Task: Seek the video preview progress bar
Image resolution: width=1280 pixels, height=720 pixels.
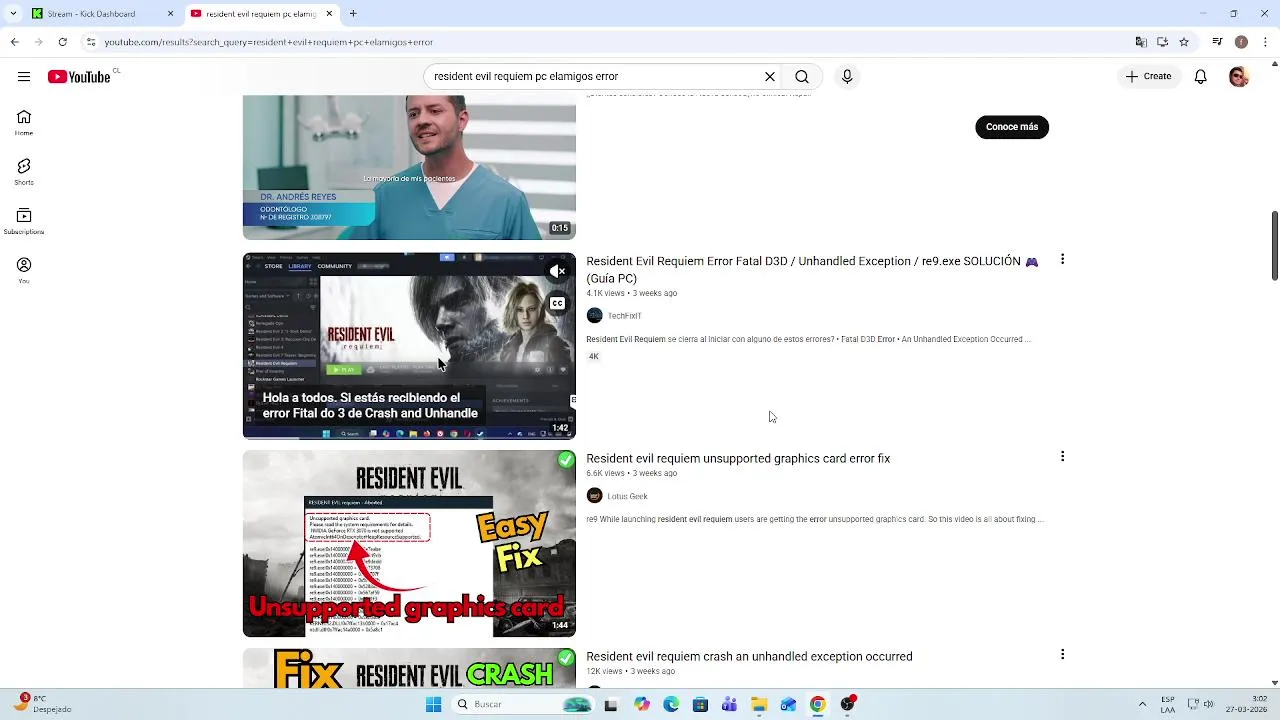Action: (x=409, y=438)
